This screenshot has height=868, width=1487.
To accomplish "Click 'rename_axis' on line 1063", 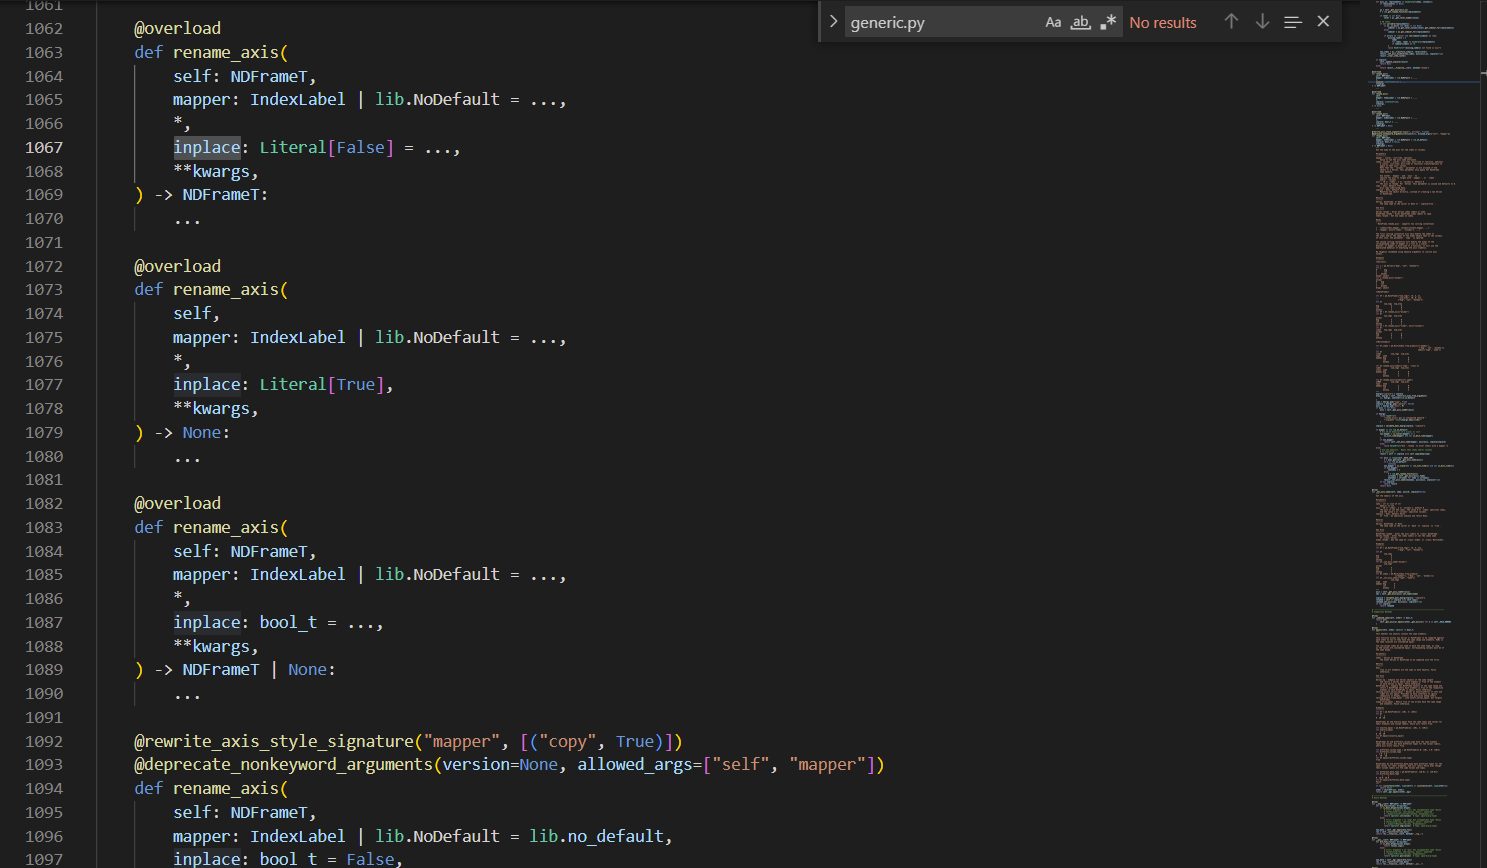I will [226, 52].
